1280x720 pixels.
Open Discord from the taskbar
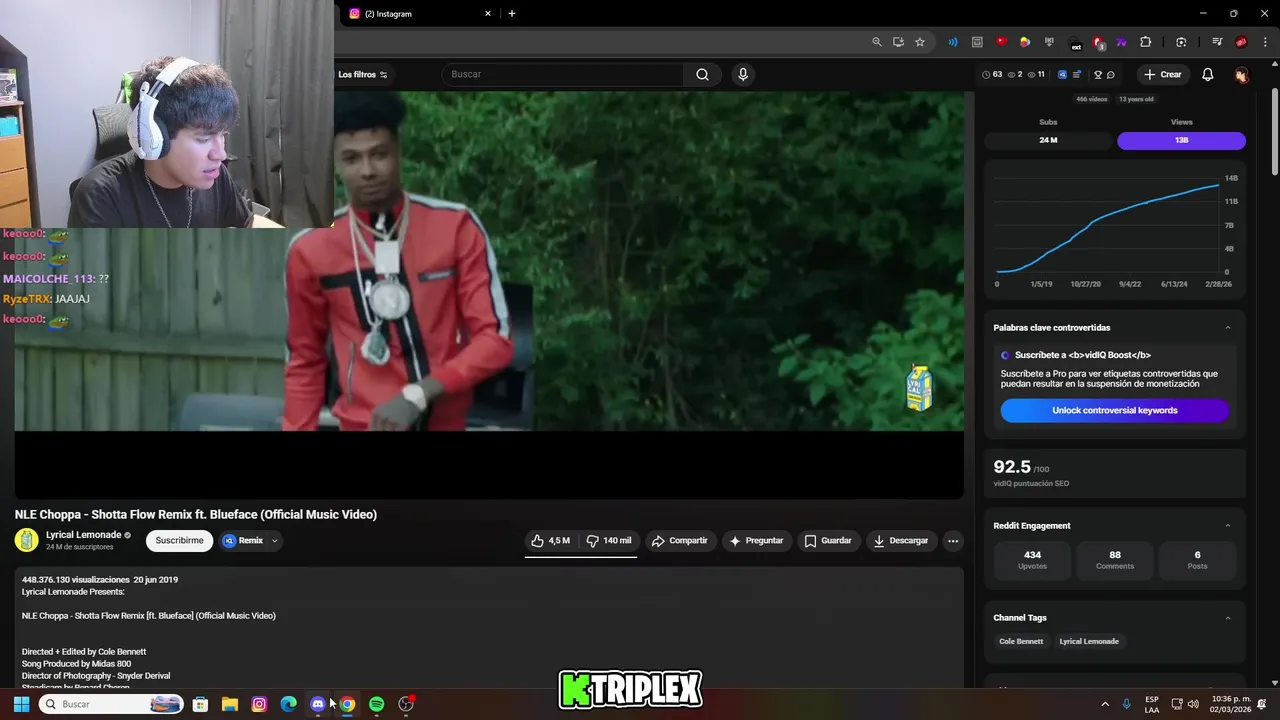click(318, 704)
